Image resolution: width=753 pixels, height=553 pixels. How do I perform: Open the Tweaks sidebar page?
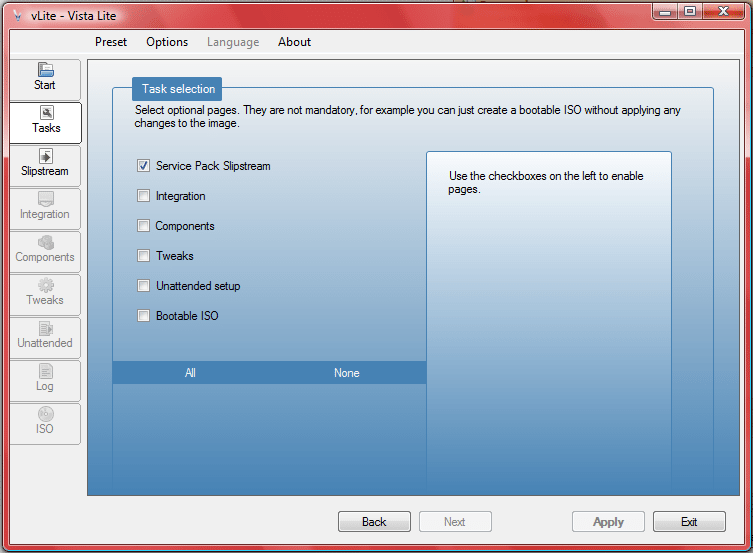(x=45, y=294)
